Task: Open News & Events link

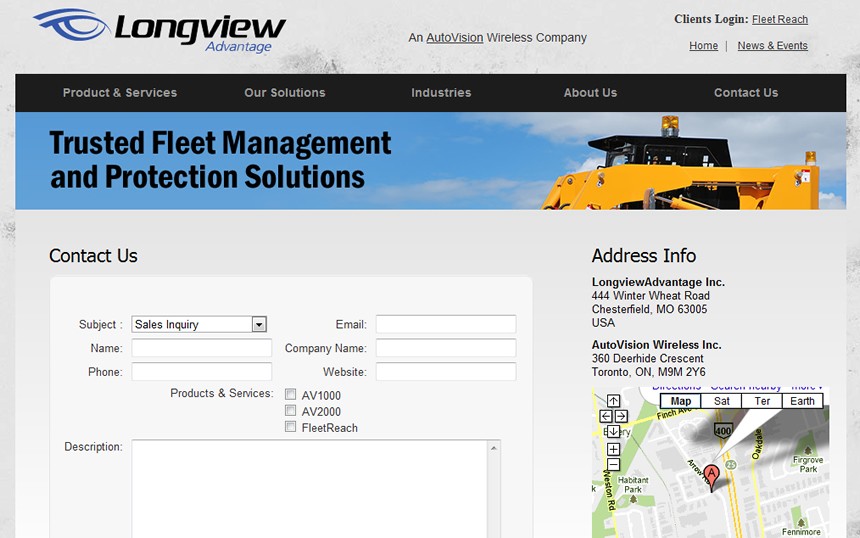Action: [x=772, y=46]
